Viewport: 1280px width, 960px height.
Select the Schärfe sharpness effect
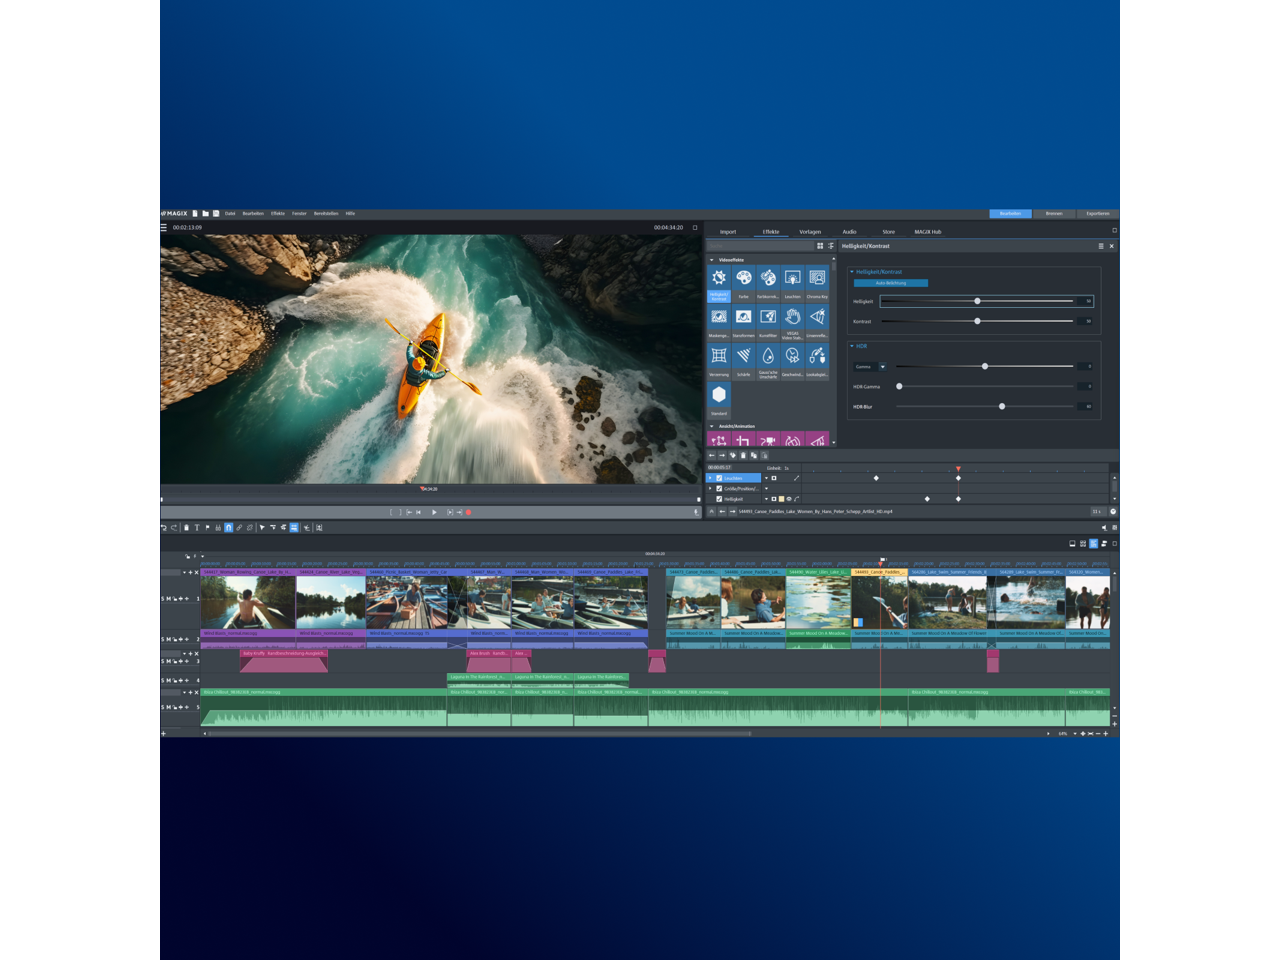click(x=743, y=357)
